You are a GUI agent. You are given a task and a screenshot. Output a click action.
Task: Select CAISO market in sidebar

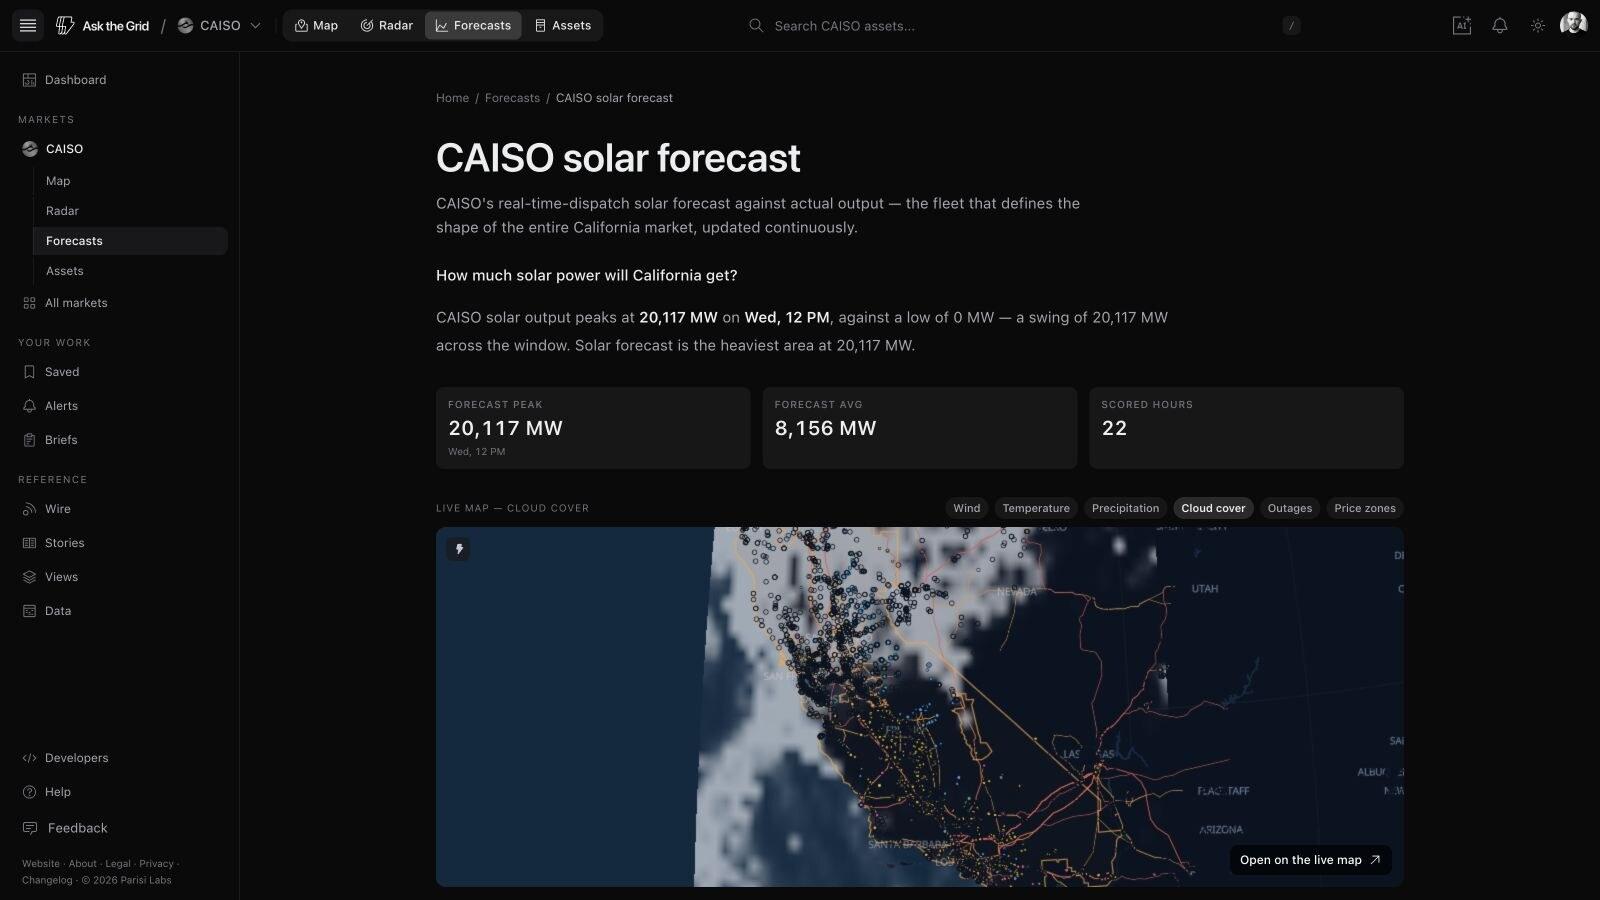tap(120, 149)
